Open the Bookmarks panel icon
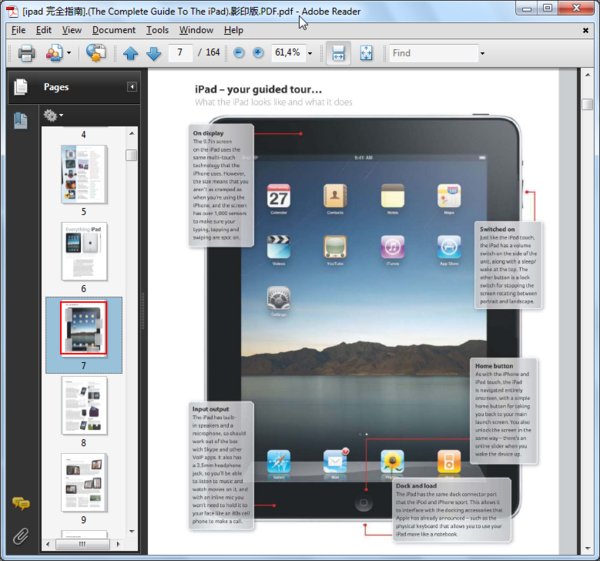This screenshot has width=600, height=561. (21, 121)
